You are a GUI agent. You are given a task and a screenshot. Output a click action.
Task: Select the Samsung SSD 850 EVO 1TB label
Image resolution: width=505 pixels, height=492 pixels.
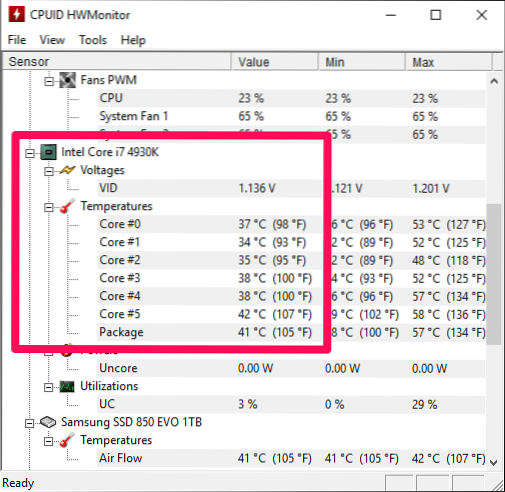[131, 422]
